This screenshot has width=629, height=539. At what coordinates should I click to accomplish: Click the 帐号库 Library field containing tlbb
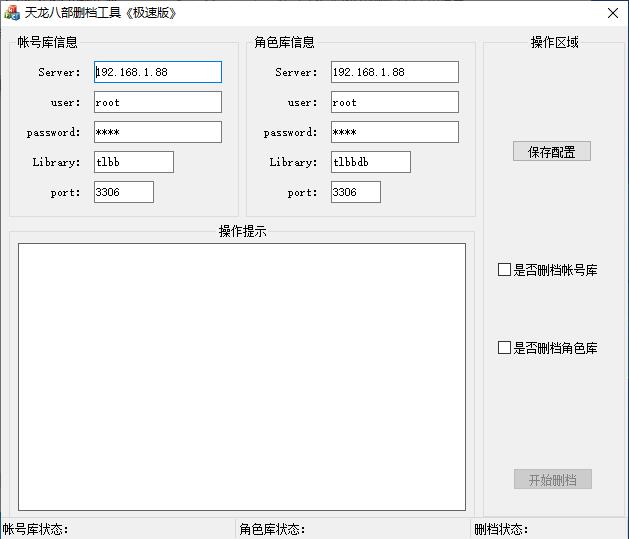click(134, 162)
